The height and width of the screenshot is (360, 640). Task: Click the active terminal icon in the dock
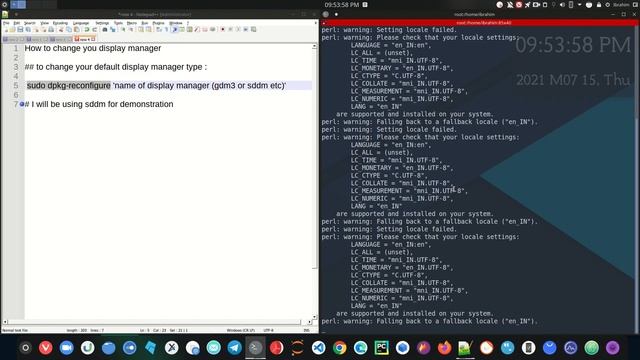pyautogui.click(x=256, y=348)
